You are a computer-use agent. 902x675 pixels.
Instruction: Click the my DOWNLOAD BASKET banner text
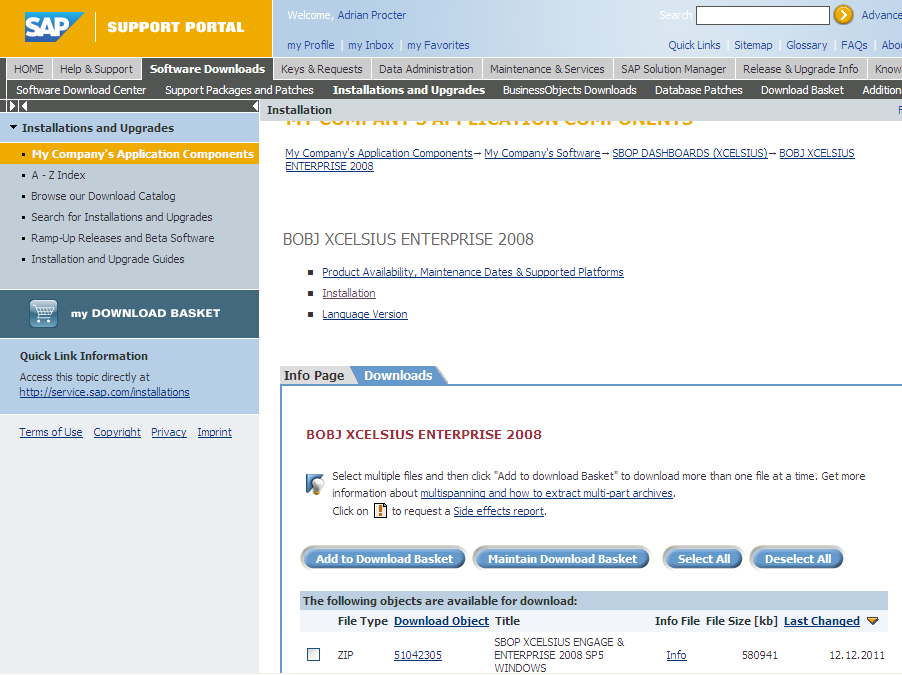point(146,313)
